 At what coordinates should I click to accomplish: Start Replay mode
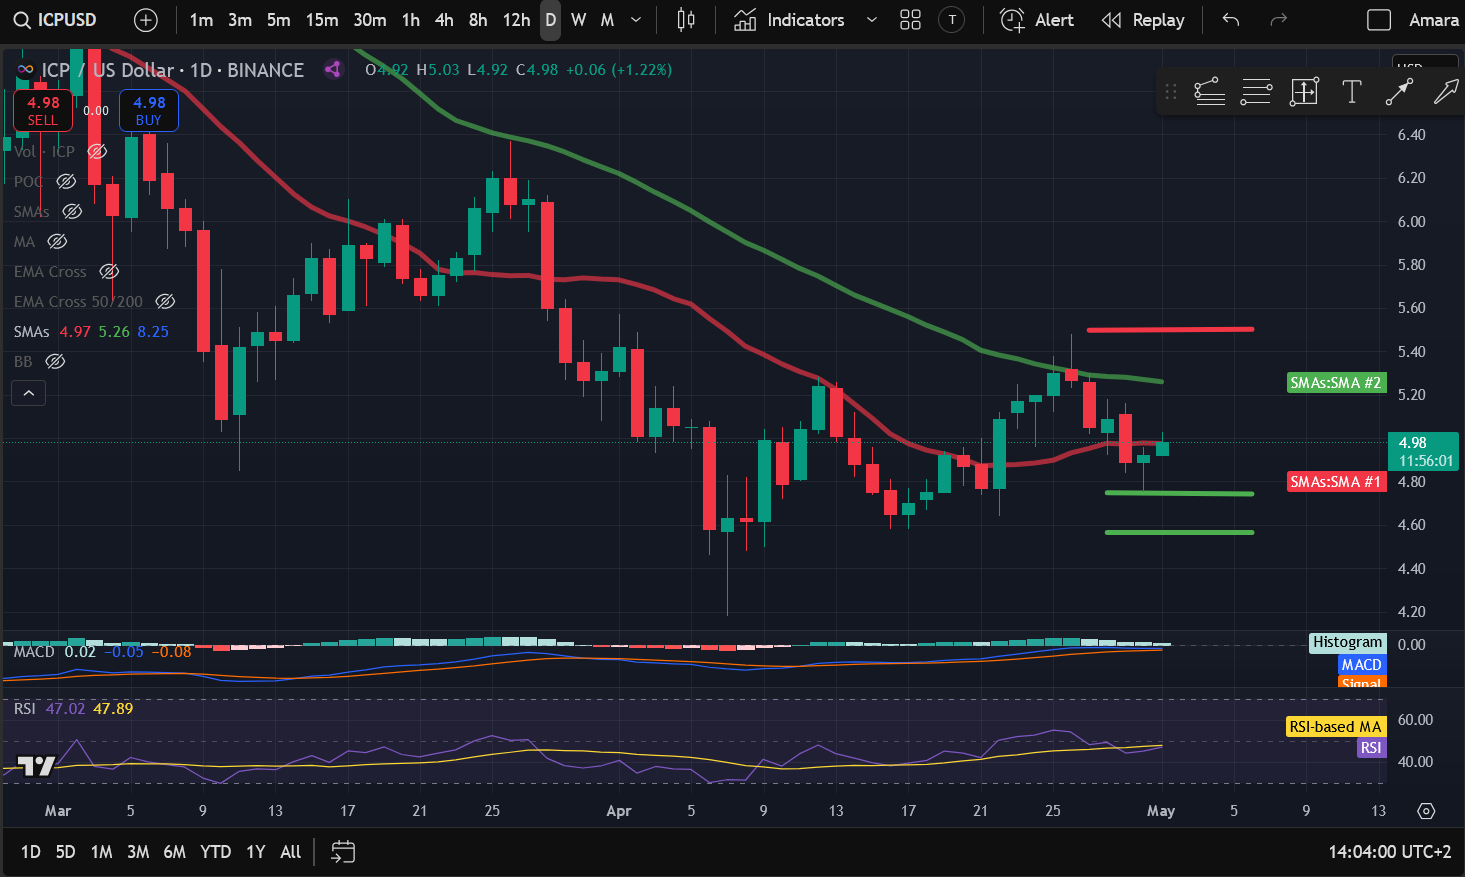coord(1143,19)
